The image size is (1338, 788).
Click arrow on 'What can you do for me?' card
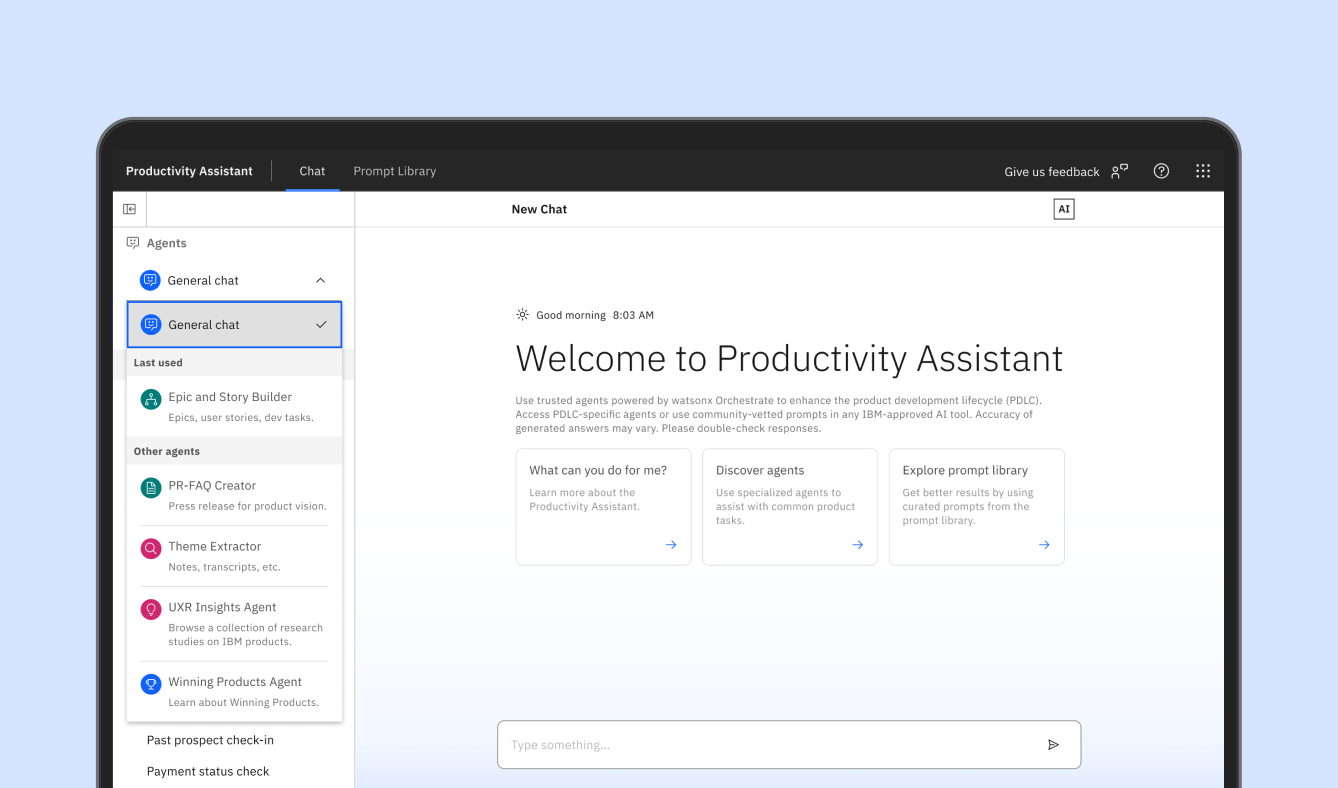point(671,545)
